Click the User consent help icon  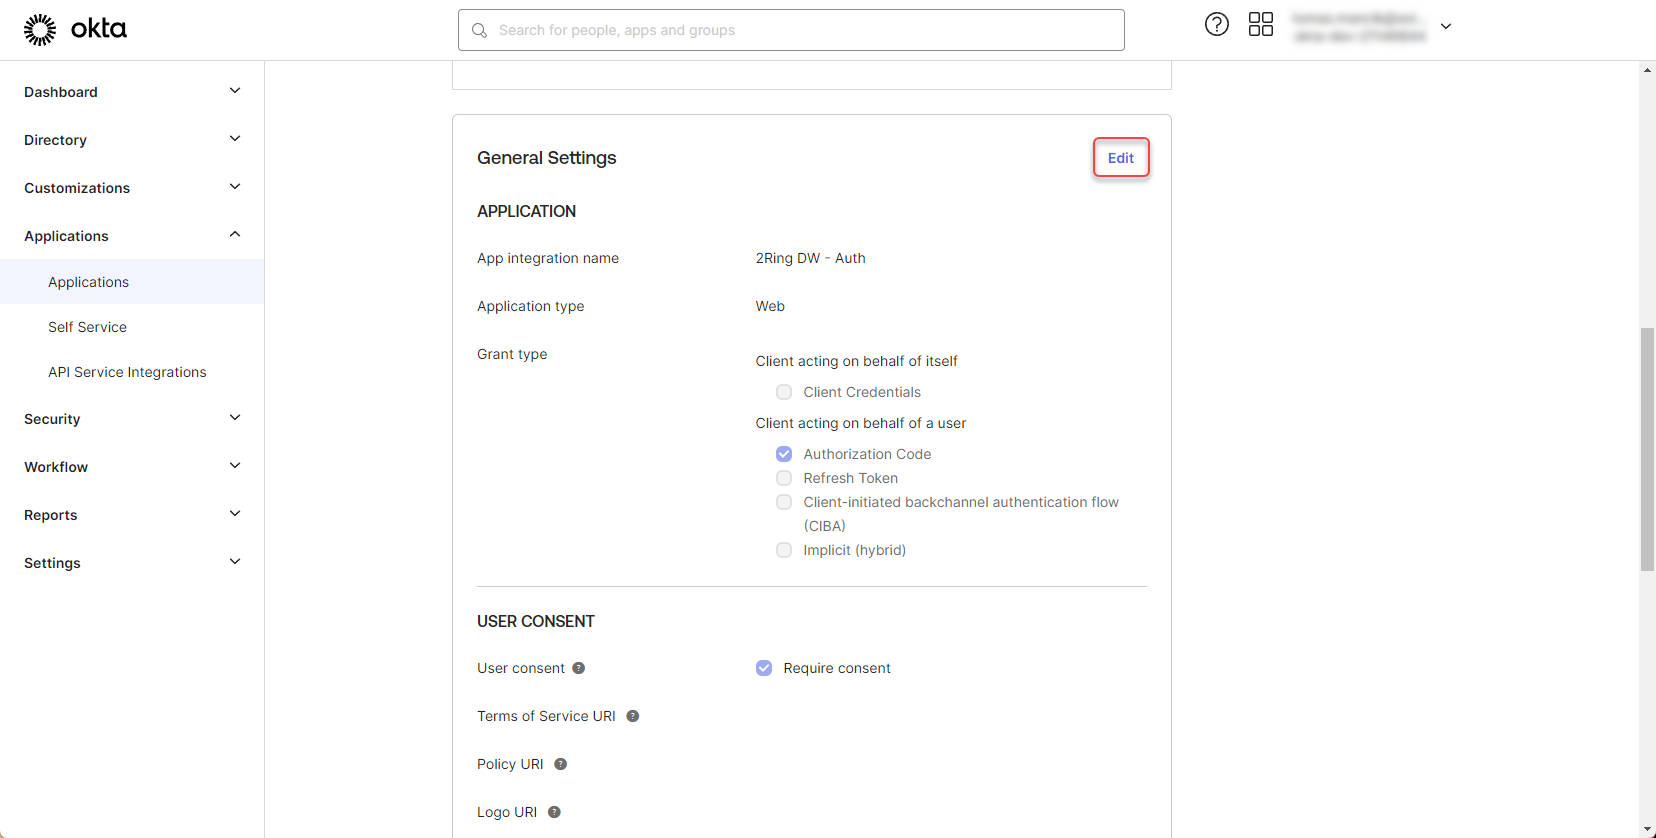point(578,668)
